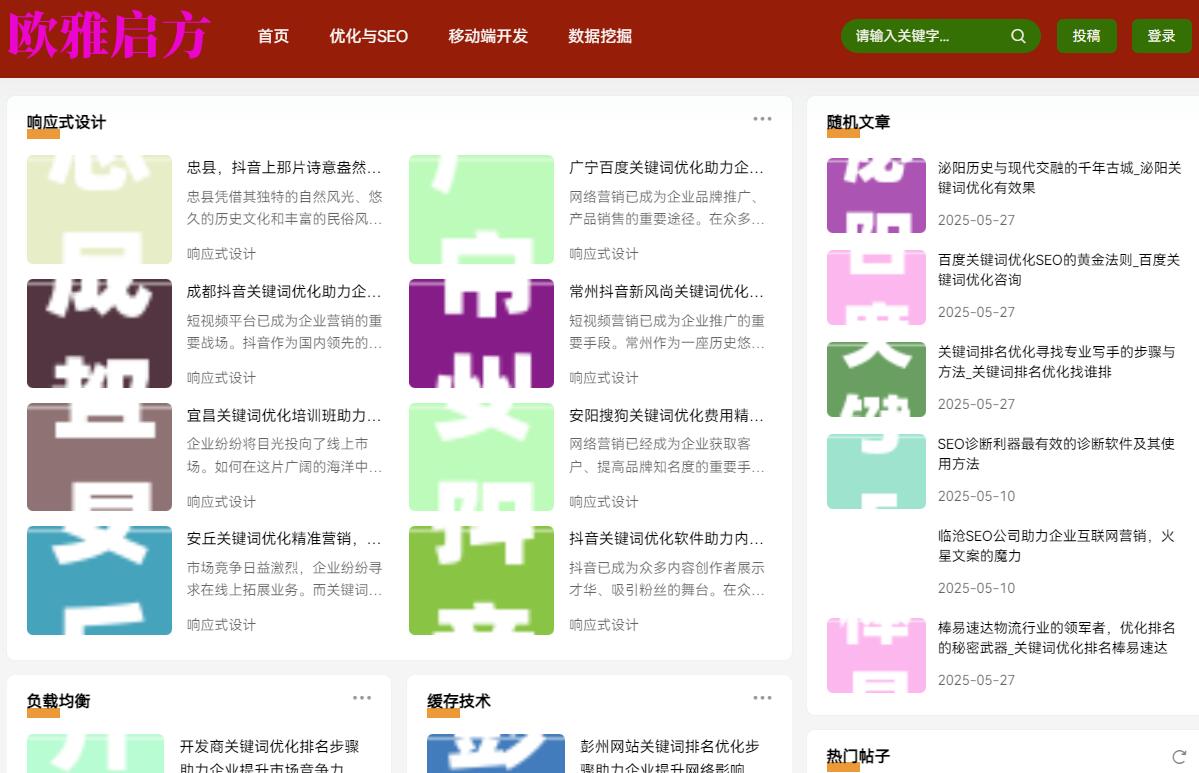Click thumbnail of the 安阳搜狗 article
The height and width of the screenshot is (773, 1199).
click(x=481, y=456)
